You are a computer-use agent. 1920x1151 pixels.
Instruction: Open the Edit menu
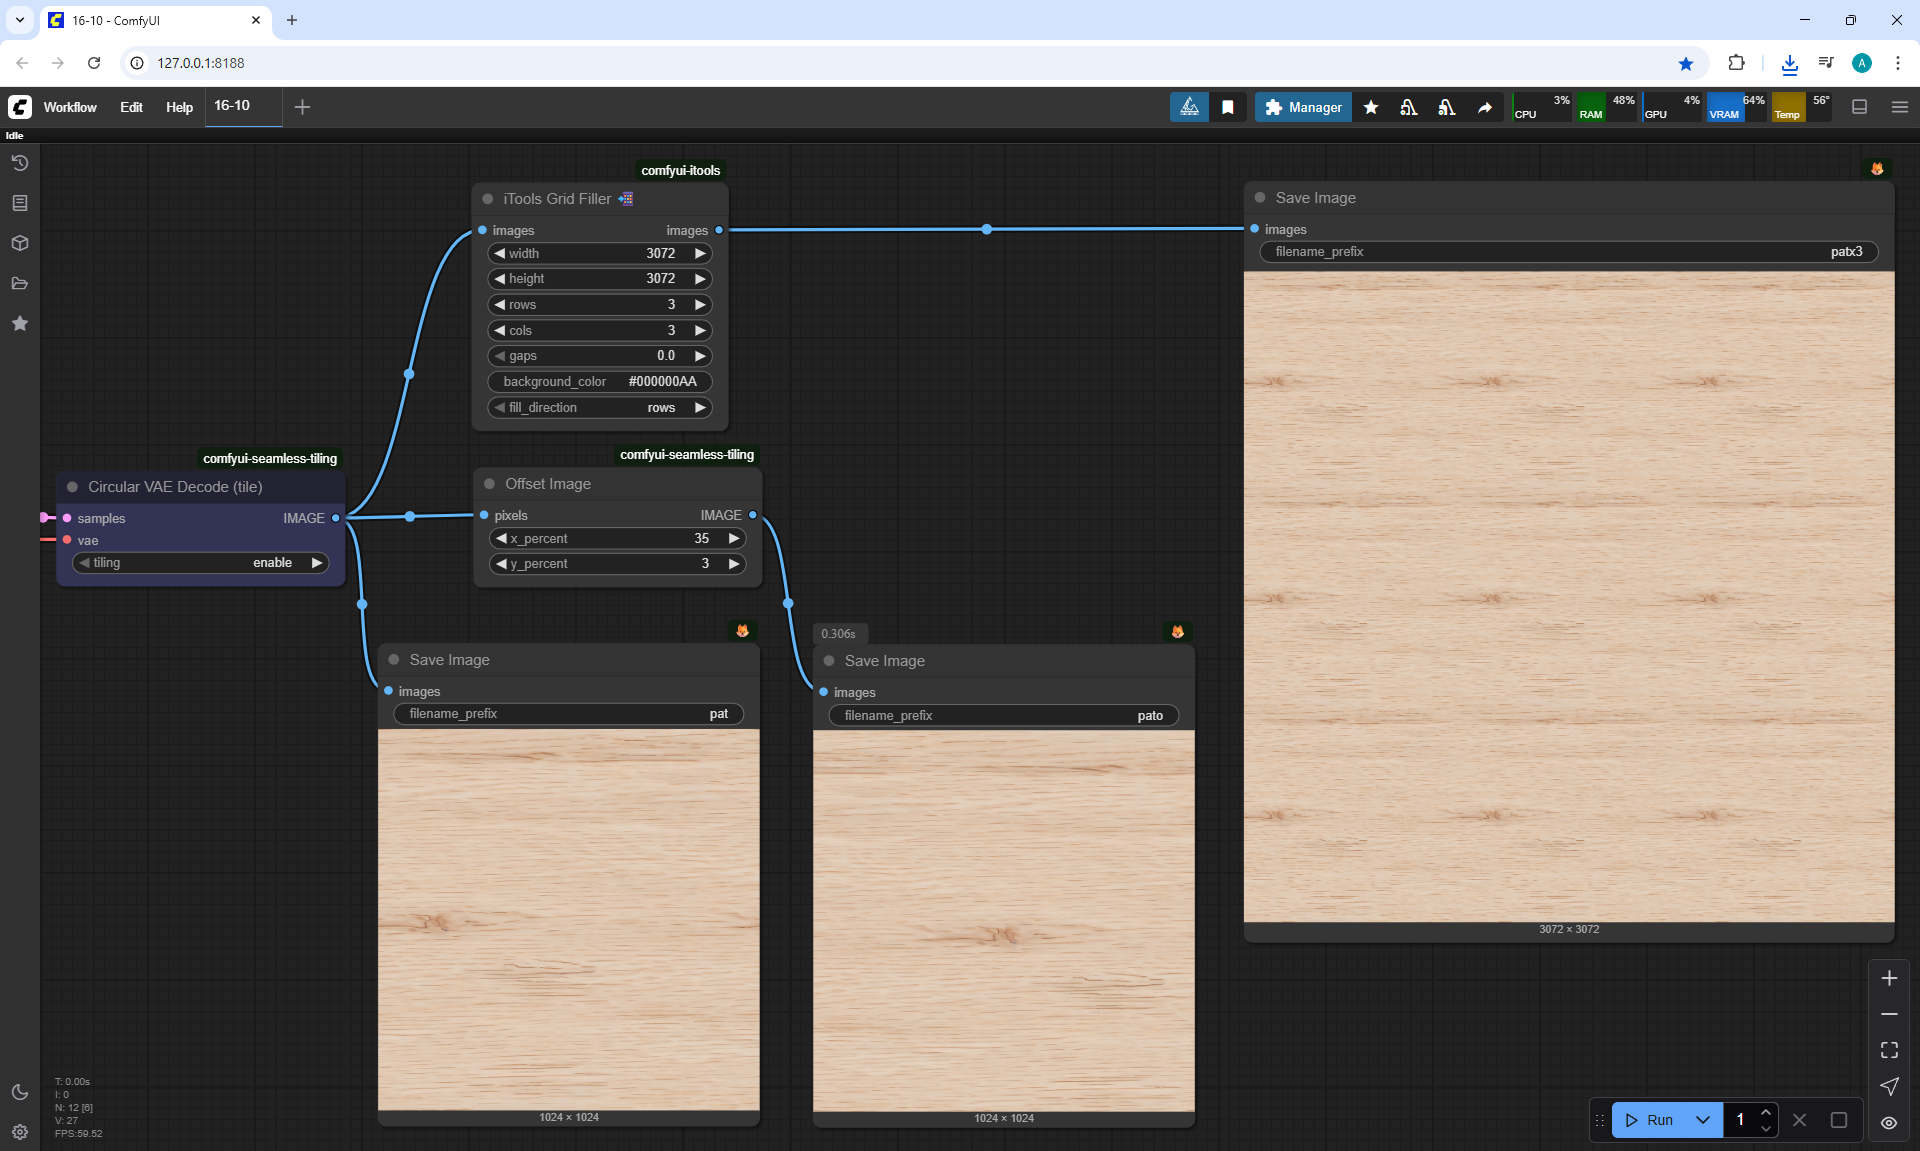click(x=131, y=107)
